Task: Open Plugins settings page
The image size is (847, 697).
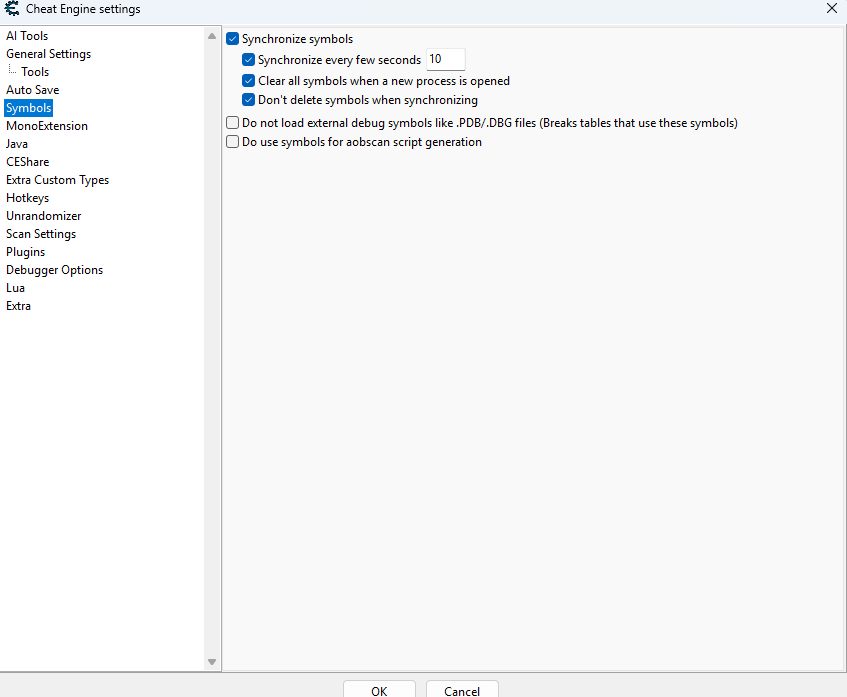Action: pos(25,252)
